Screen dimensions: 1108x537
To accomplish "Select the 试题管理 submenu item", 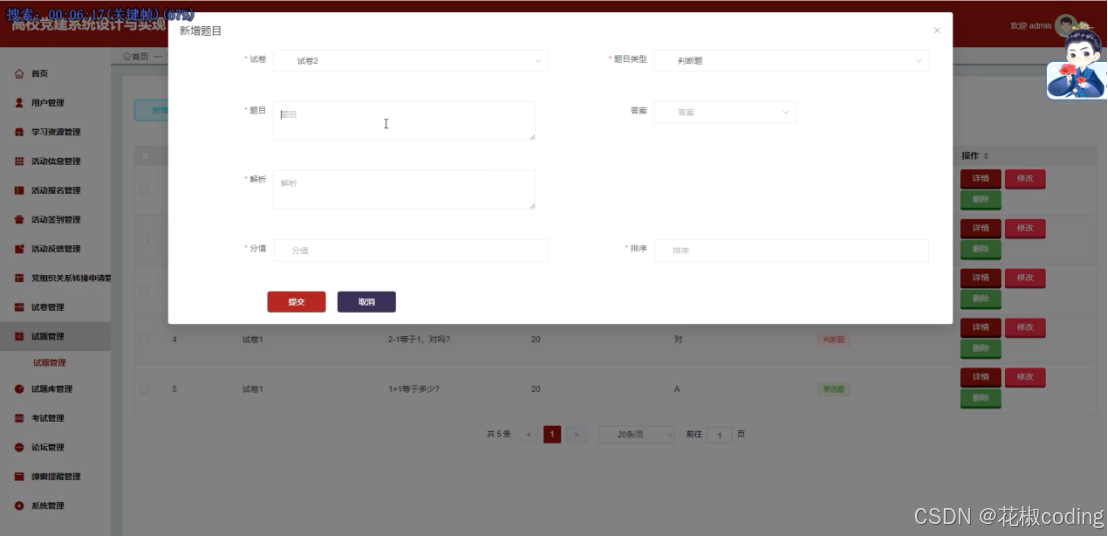I will coord(49,362).
